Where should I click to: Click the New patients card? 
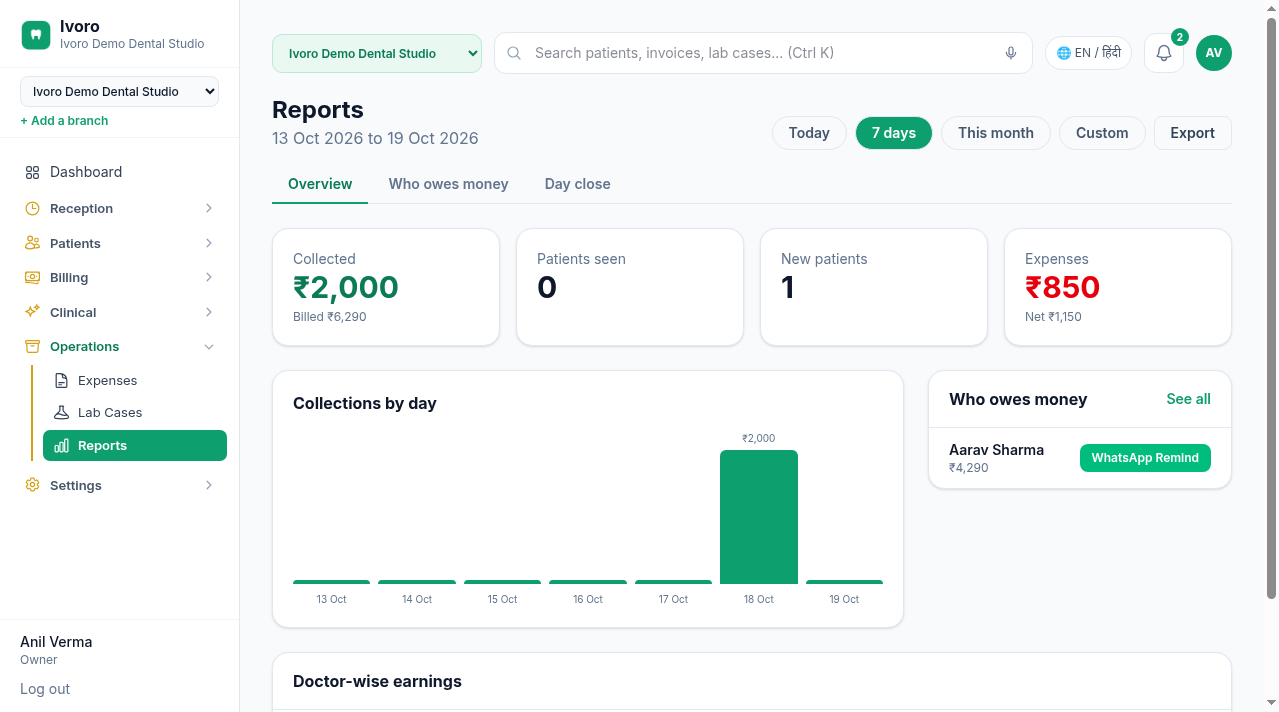[x=874, y=288]
